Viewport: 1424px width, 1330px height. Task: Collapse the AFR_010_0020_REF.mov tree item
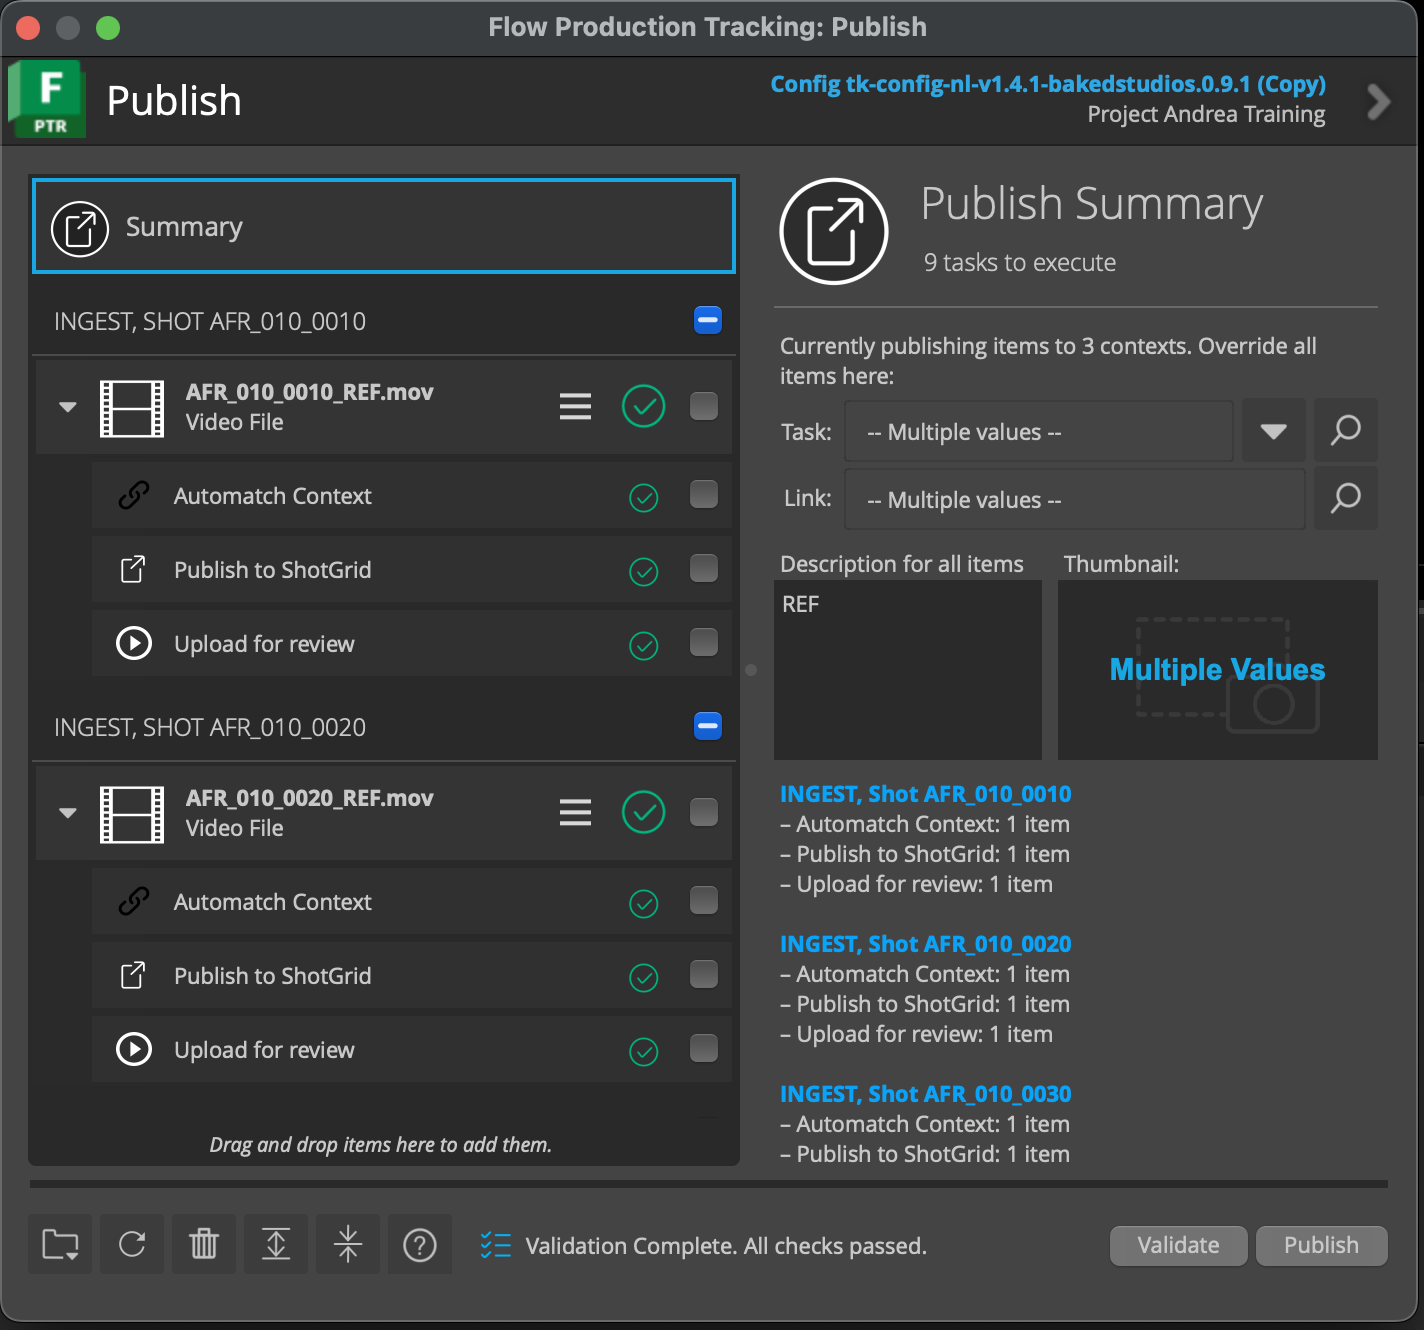point(68,813)
